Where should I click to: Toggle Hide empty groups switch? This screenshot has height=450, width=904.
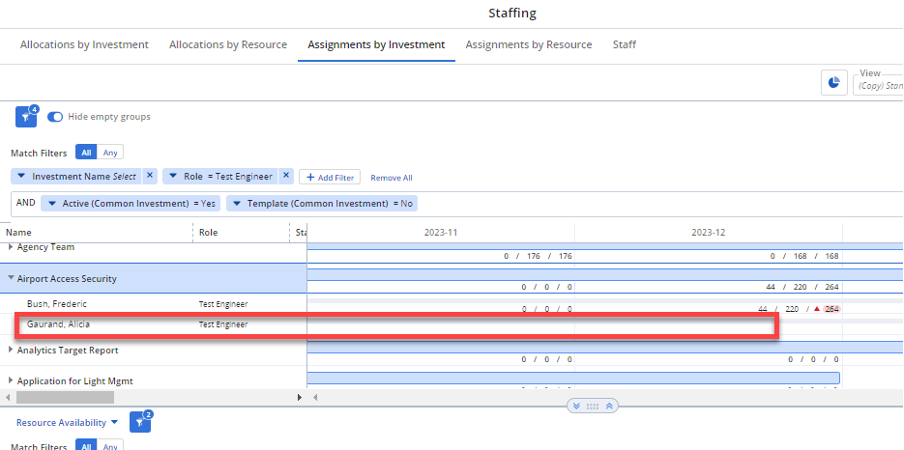point(55,117)
